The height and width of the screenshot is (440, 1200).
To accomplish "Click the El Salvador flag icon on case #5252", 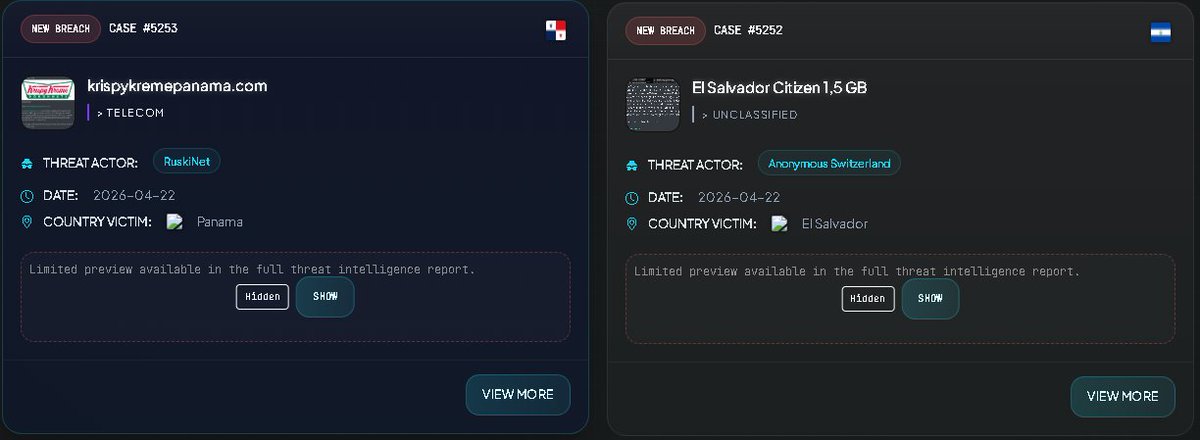I will [x=1160, y=32].
